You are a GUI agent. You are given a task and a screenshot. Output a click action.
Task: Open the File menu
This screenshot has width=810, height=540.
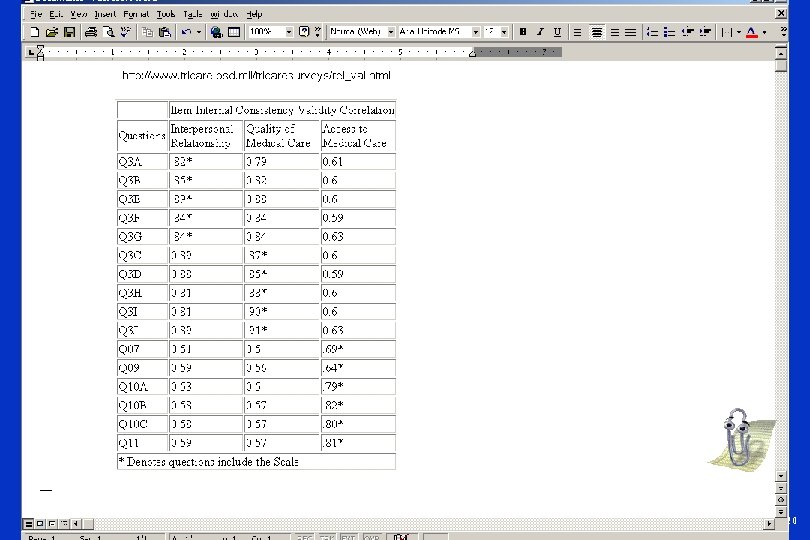36,14
